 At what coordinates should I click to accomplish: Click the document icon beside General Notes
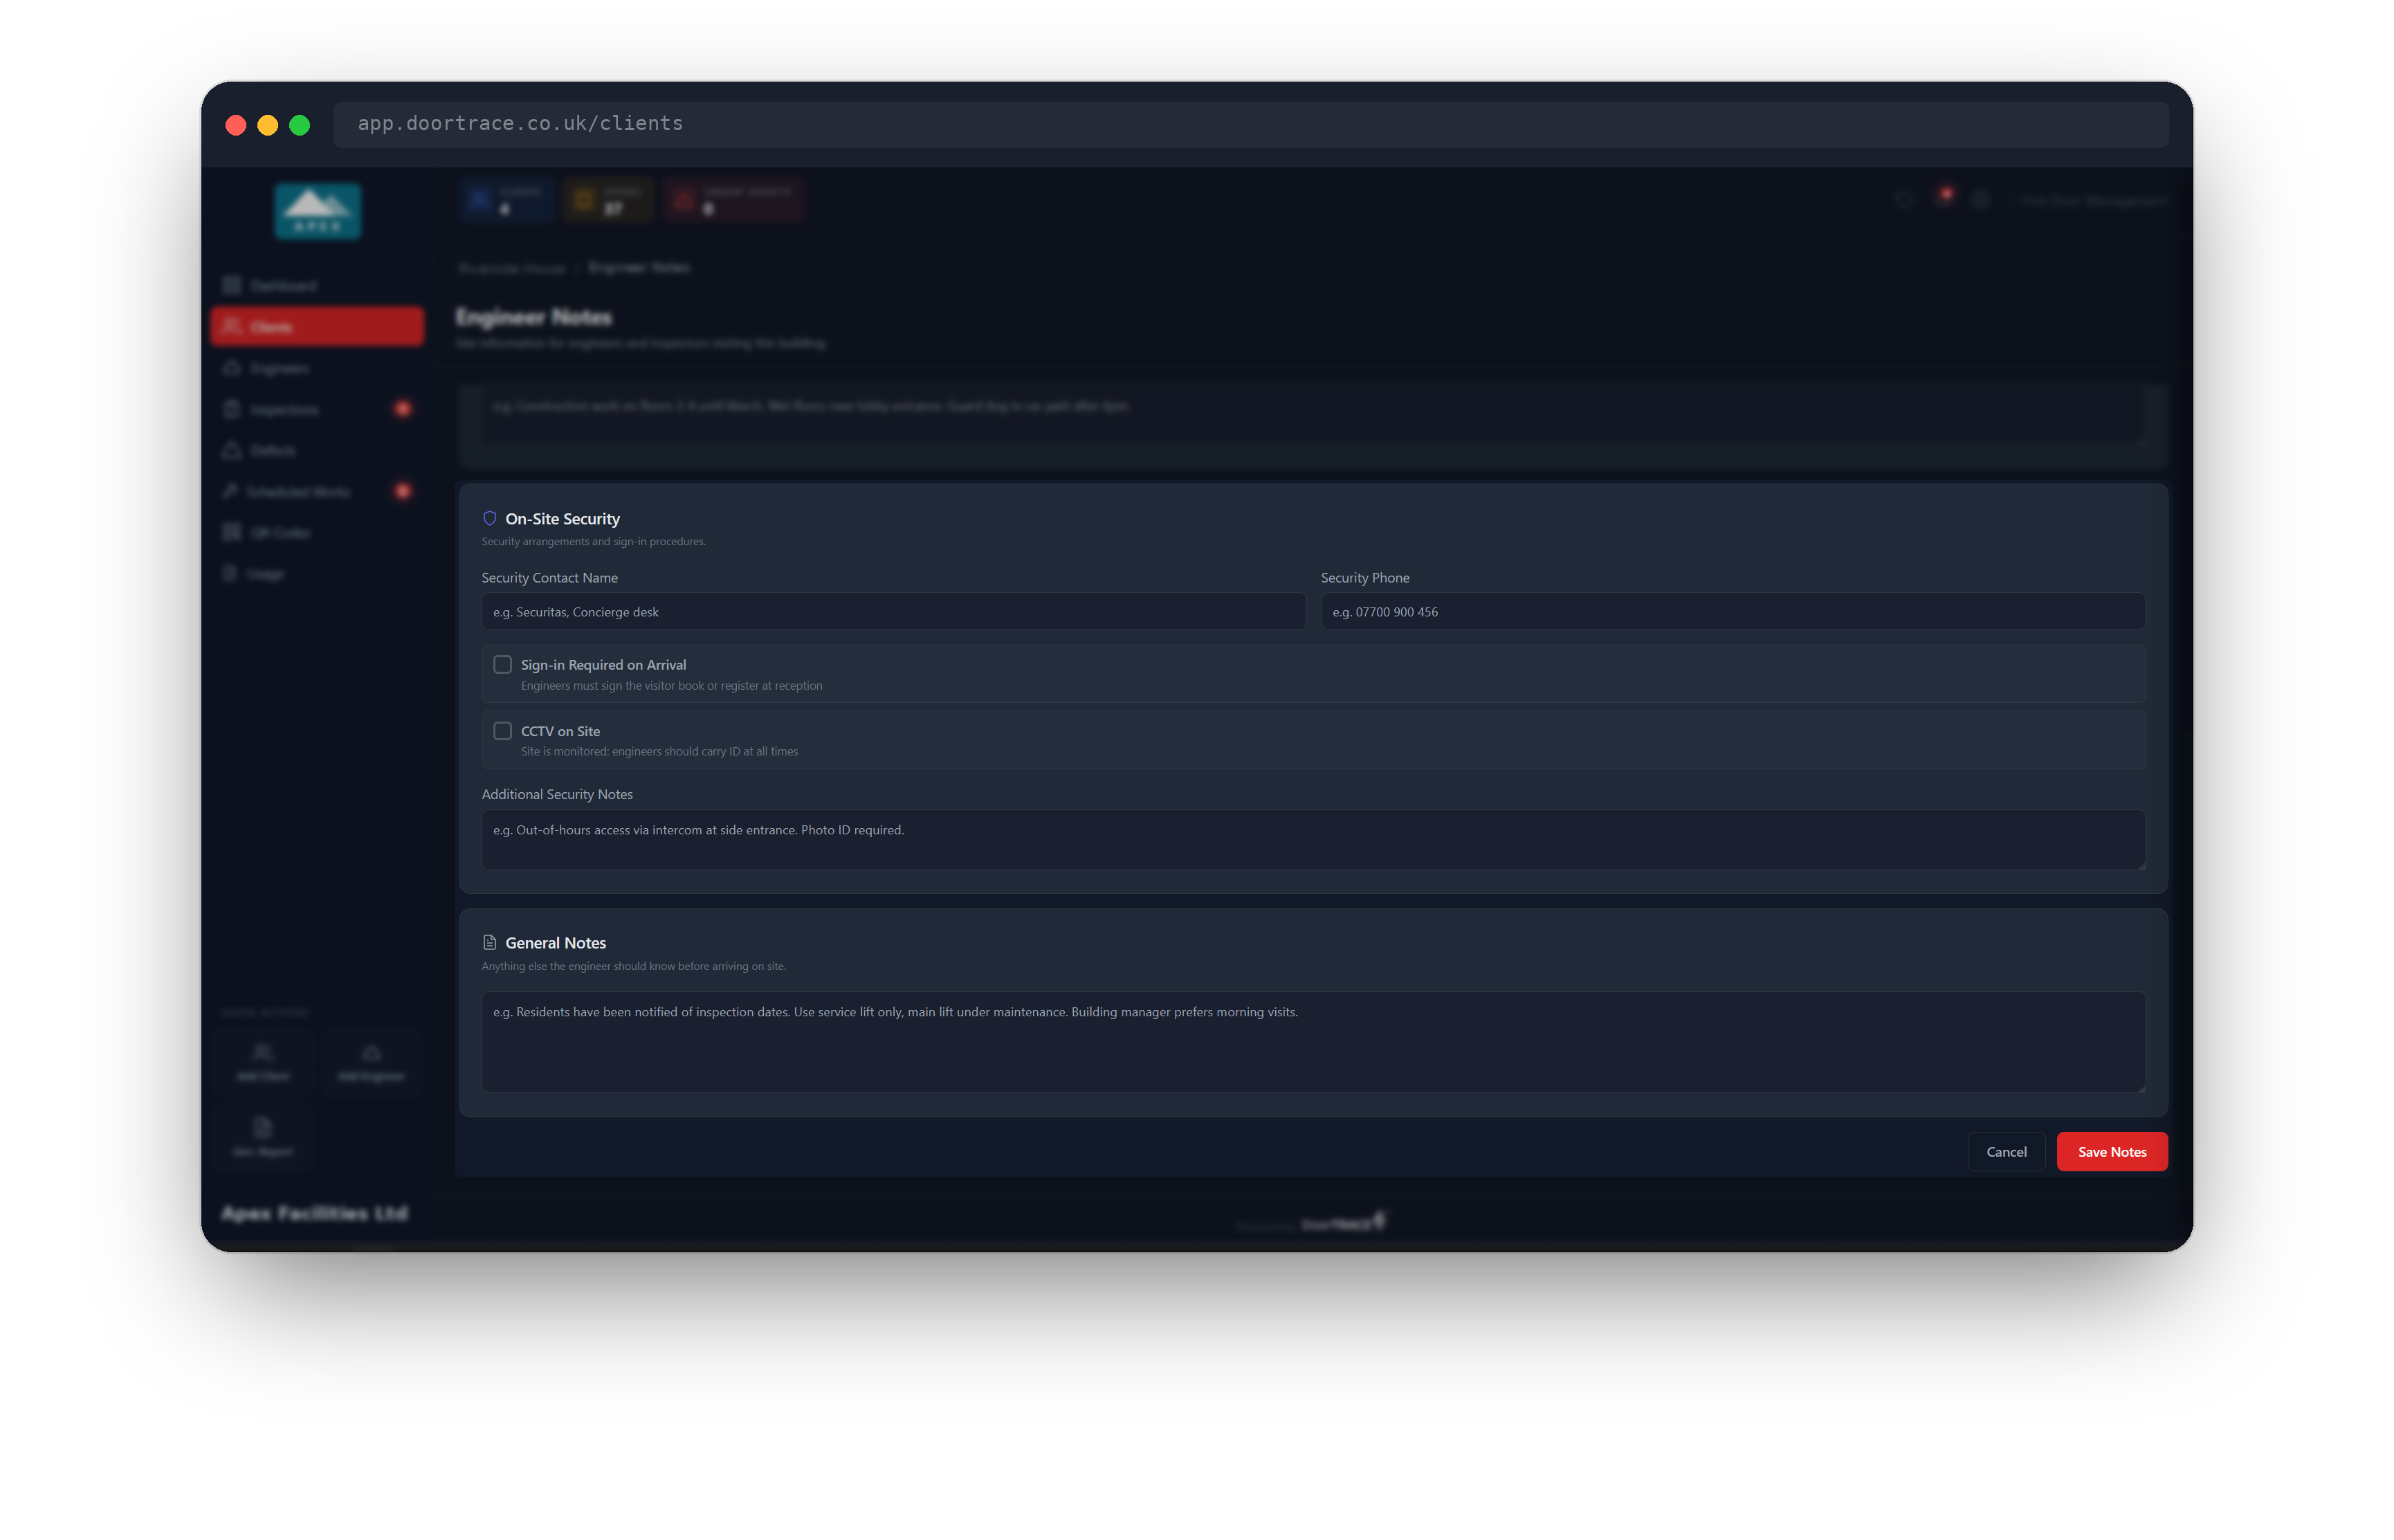(489, 942)
